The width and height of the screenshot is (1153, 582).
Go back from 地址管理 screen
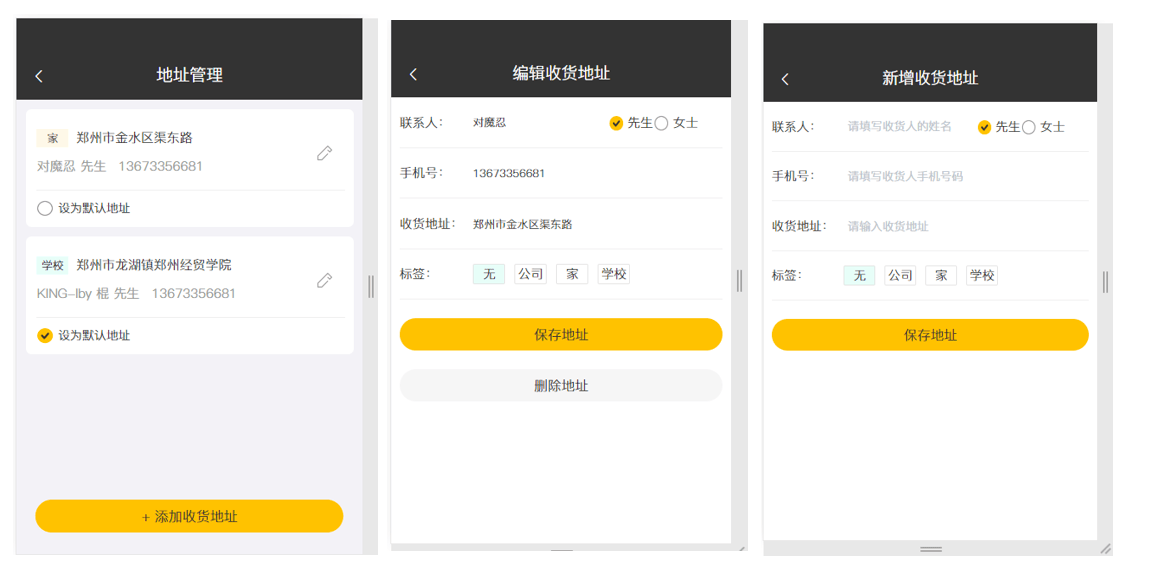[x=39, y=76]
